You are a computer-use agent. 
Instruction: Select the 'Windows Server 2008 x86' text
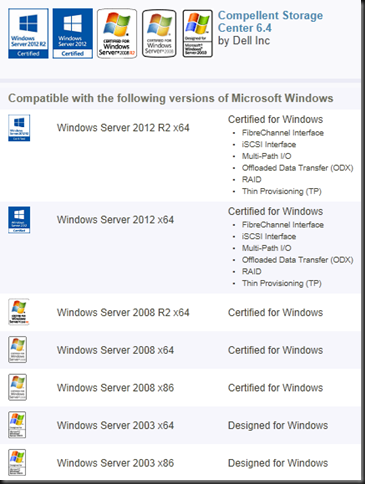[115, 388]
